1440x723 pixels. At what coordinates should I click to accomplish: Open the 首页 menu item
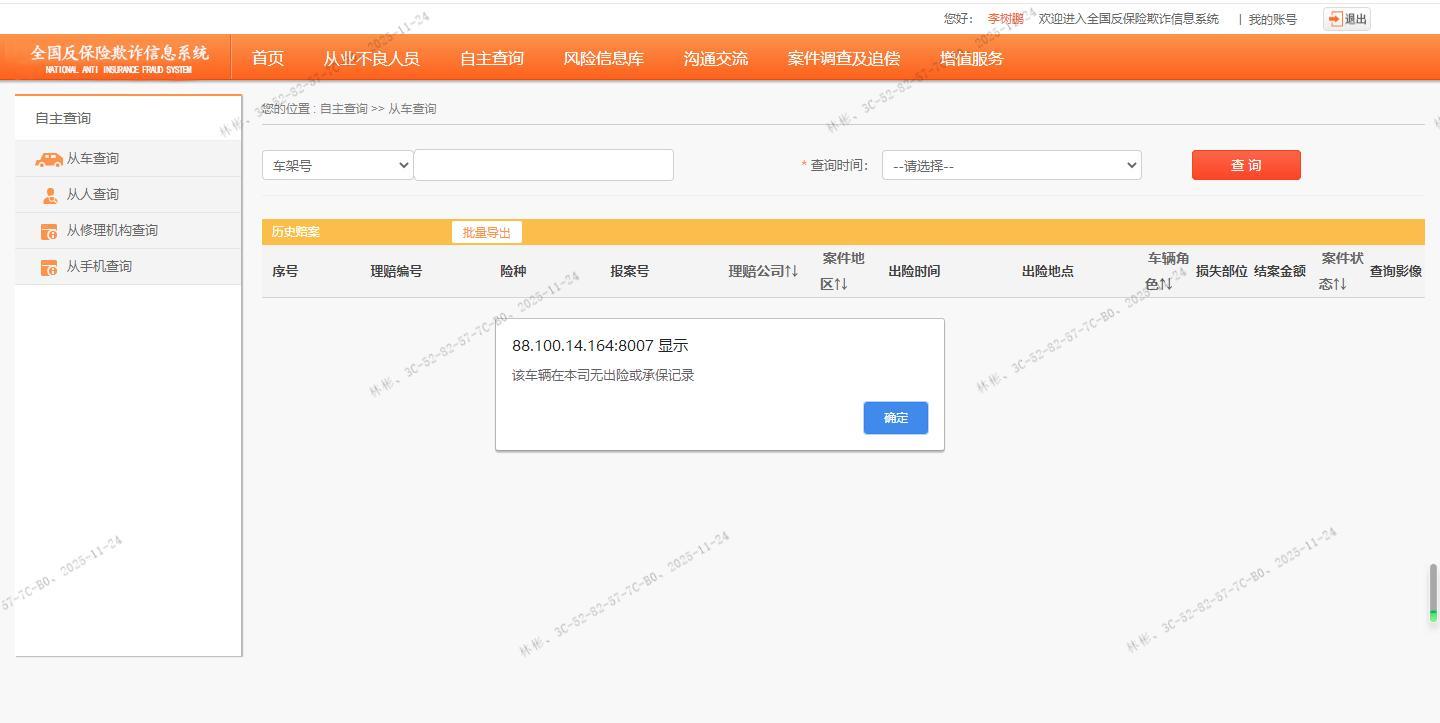coord(268,58)
